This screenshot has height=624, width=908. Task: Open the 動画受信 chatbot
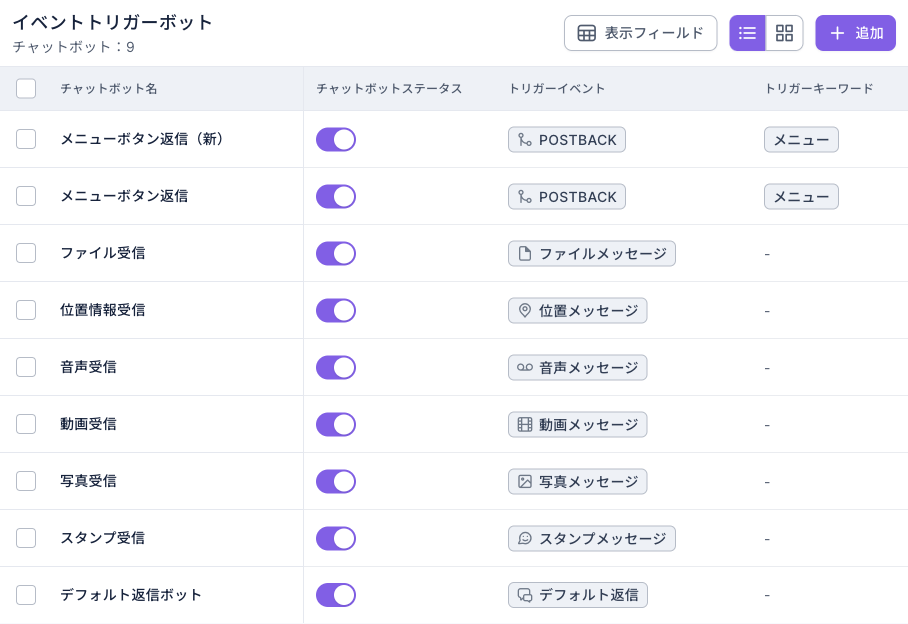point(89,424)
